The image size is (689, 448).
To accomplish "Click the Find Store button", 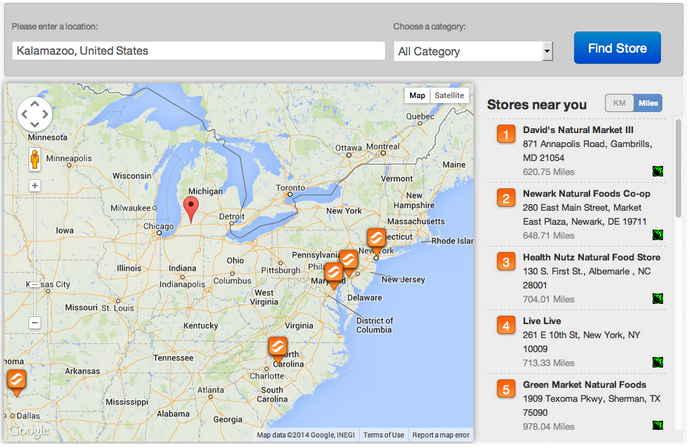I will [617, 48].
